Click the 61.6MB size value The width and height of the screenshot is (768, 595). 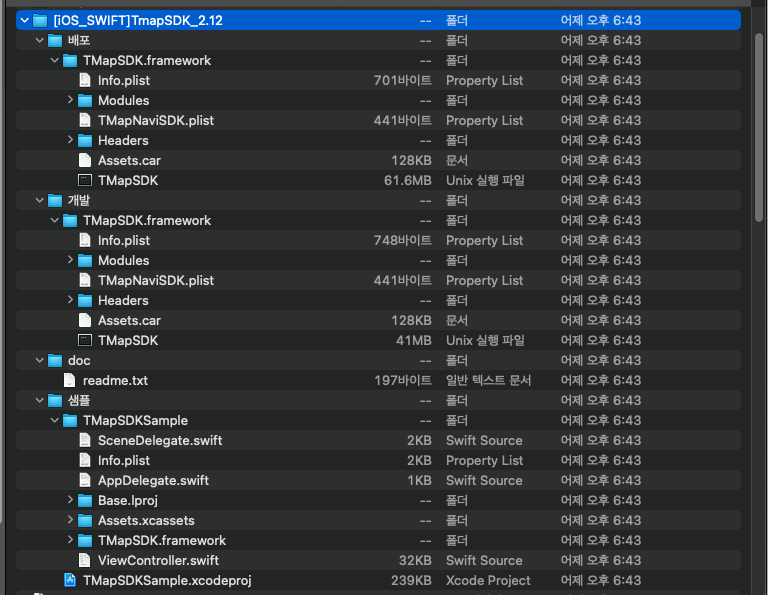(408, 180)
